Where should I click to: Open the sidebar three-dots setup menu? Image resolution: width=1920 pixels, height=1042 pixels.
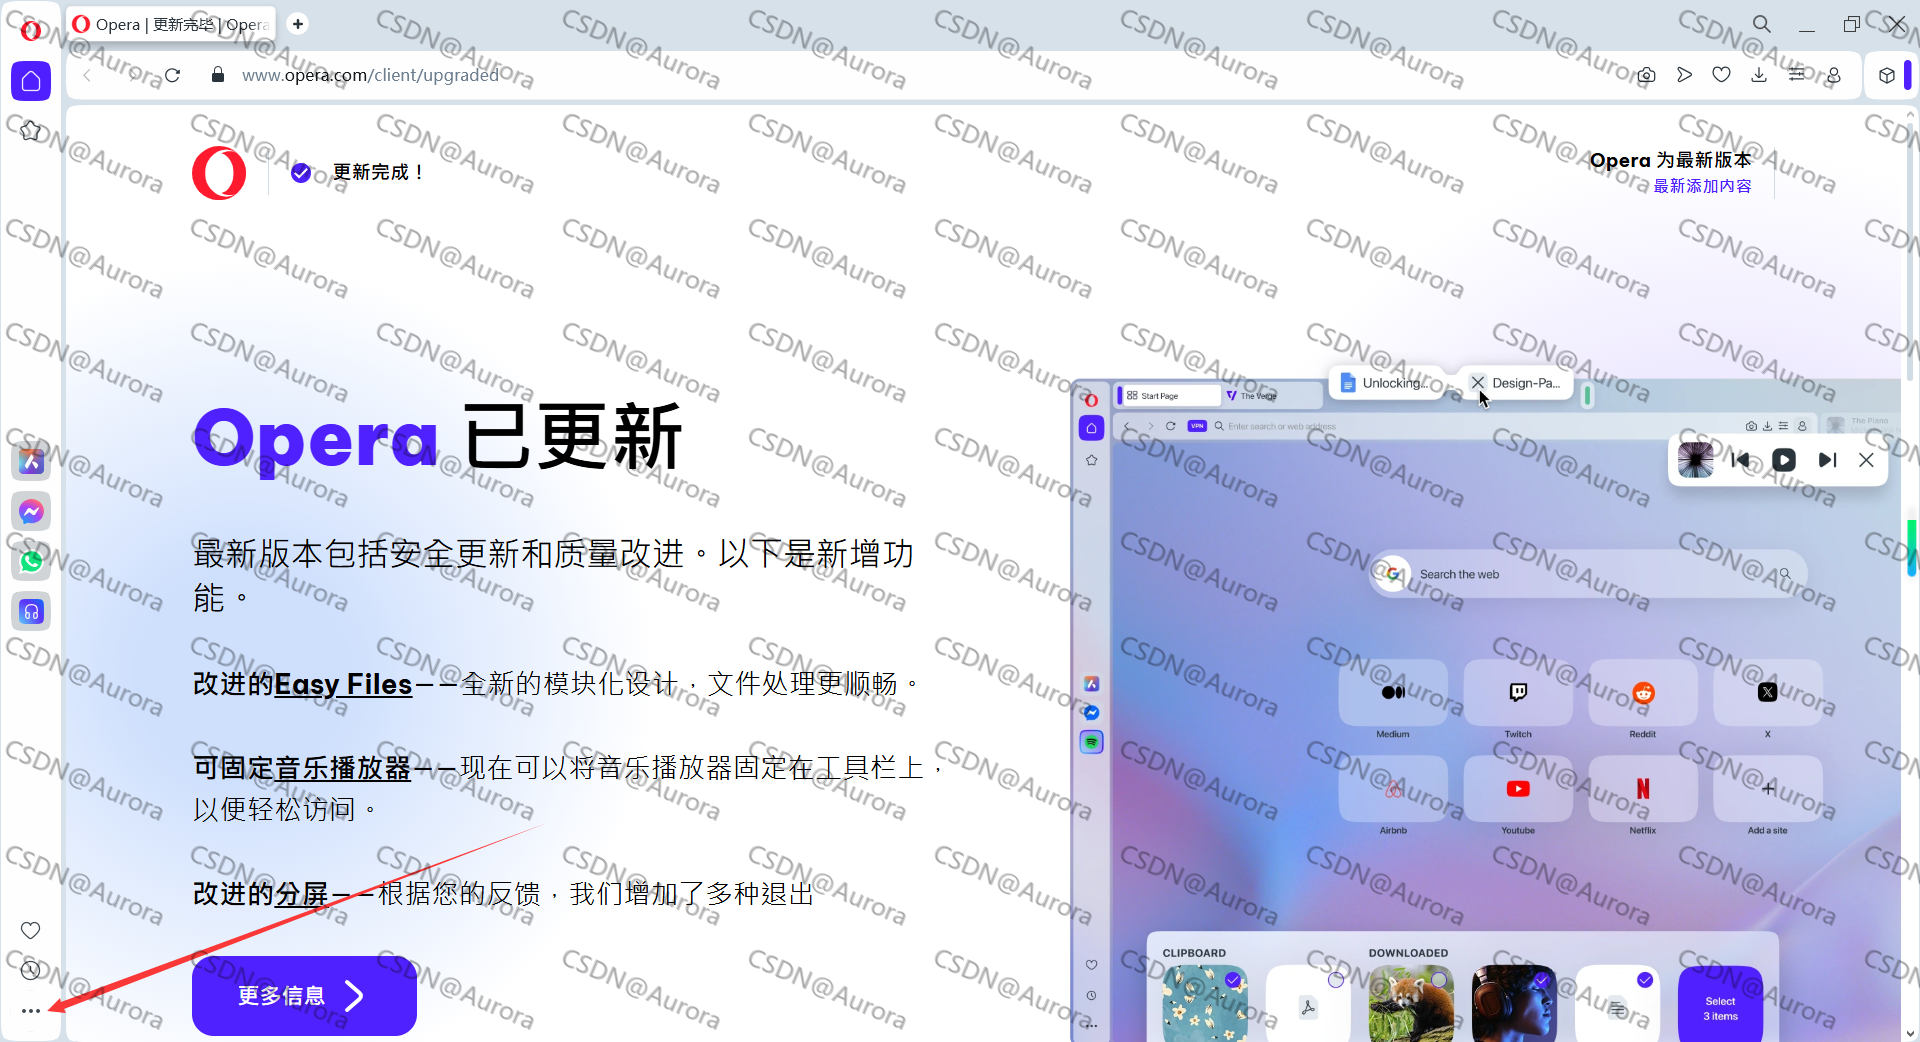click(x=31, y=1011)
